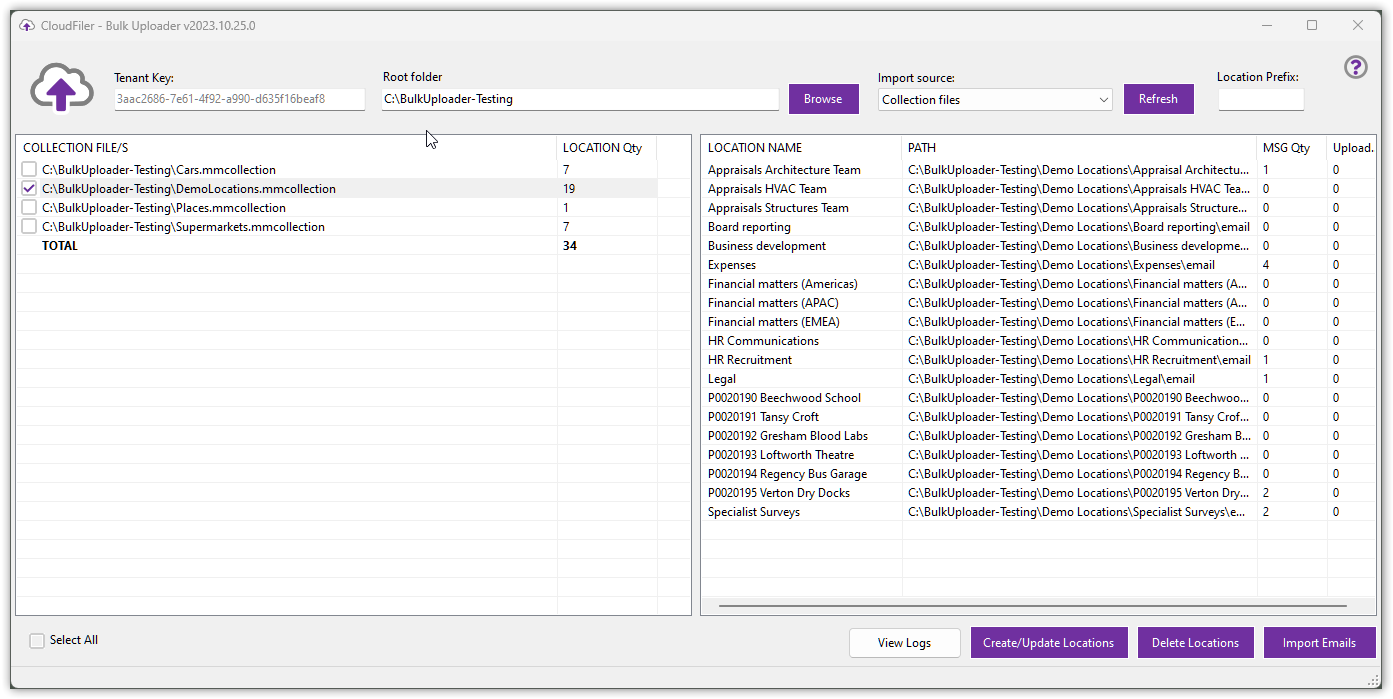Click the Tenant Key field

point(239,99)
